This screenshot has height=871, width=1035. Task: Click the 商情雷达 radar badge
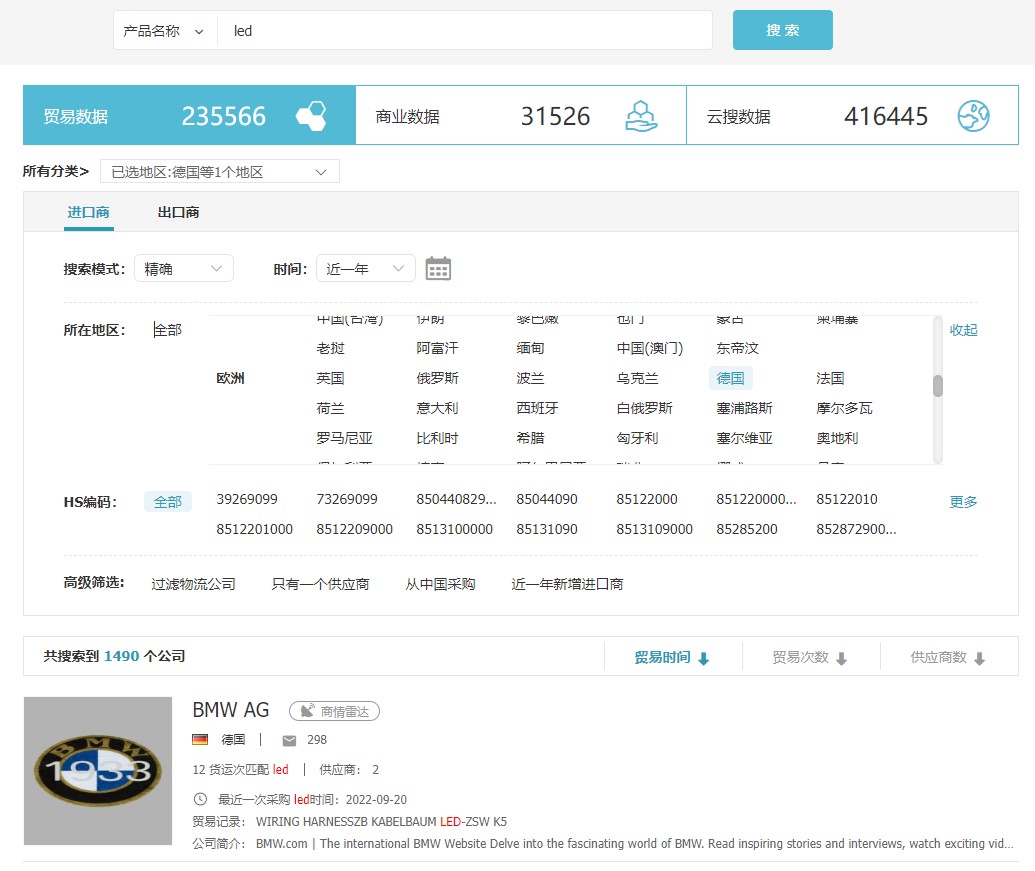pyautogui.click(x=334, y=711)
